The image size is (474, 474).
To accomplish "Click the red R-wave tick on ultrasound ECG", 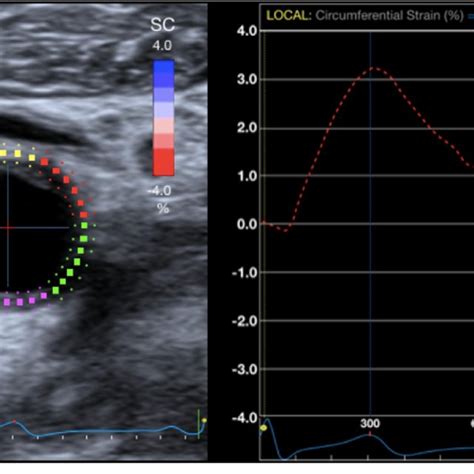I will (14, 421).
